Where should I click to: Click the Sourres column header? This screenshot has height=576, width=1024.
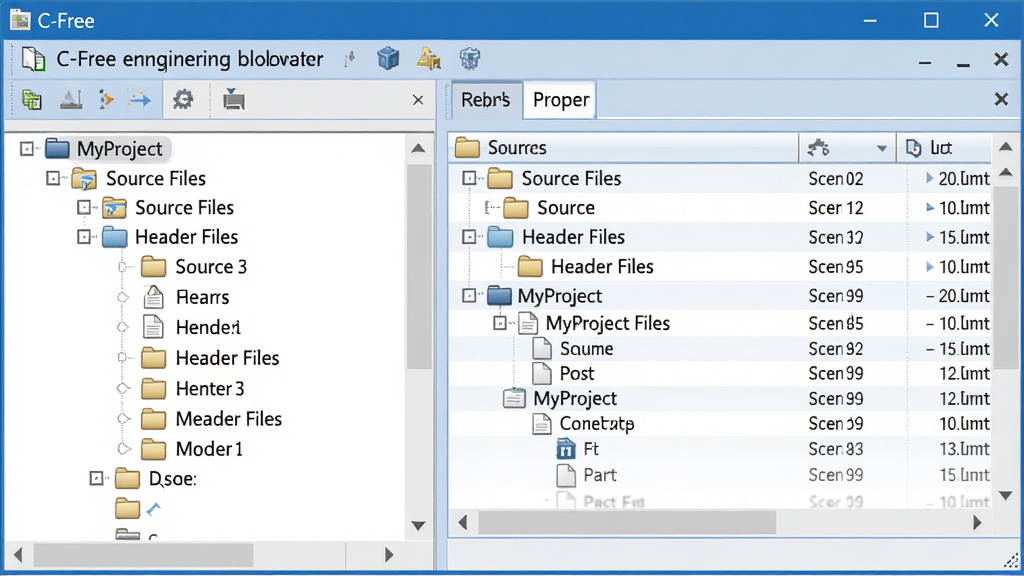(624, 148)
